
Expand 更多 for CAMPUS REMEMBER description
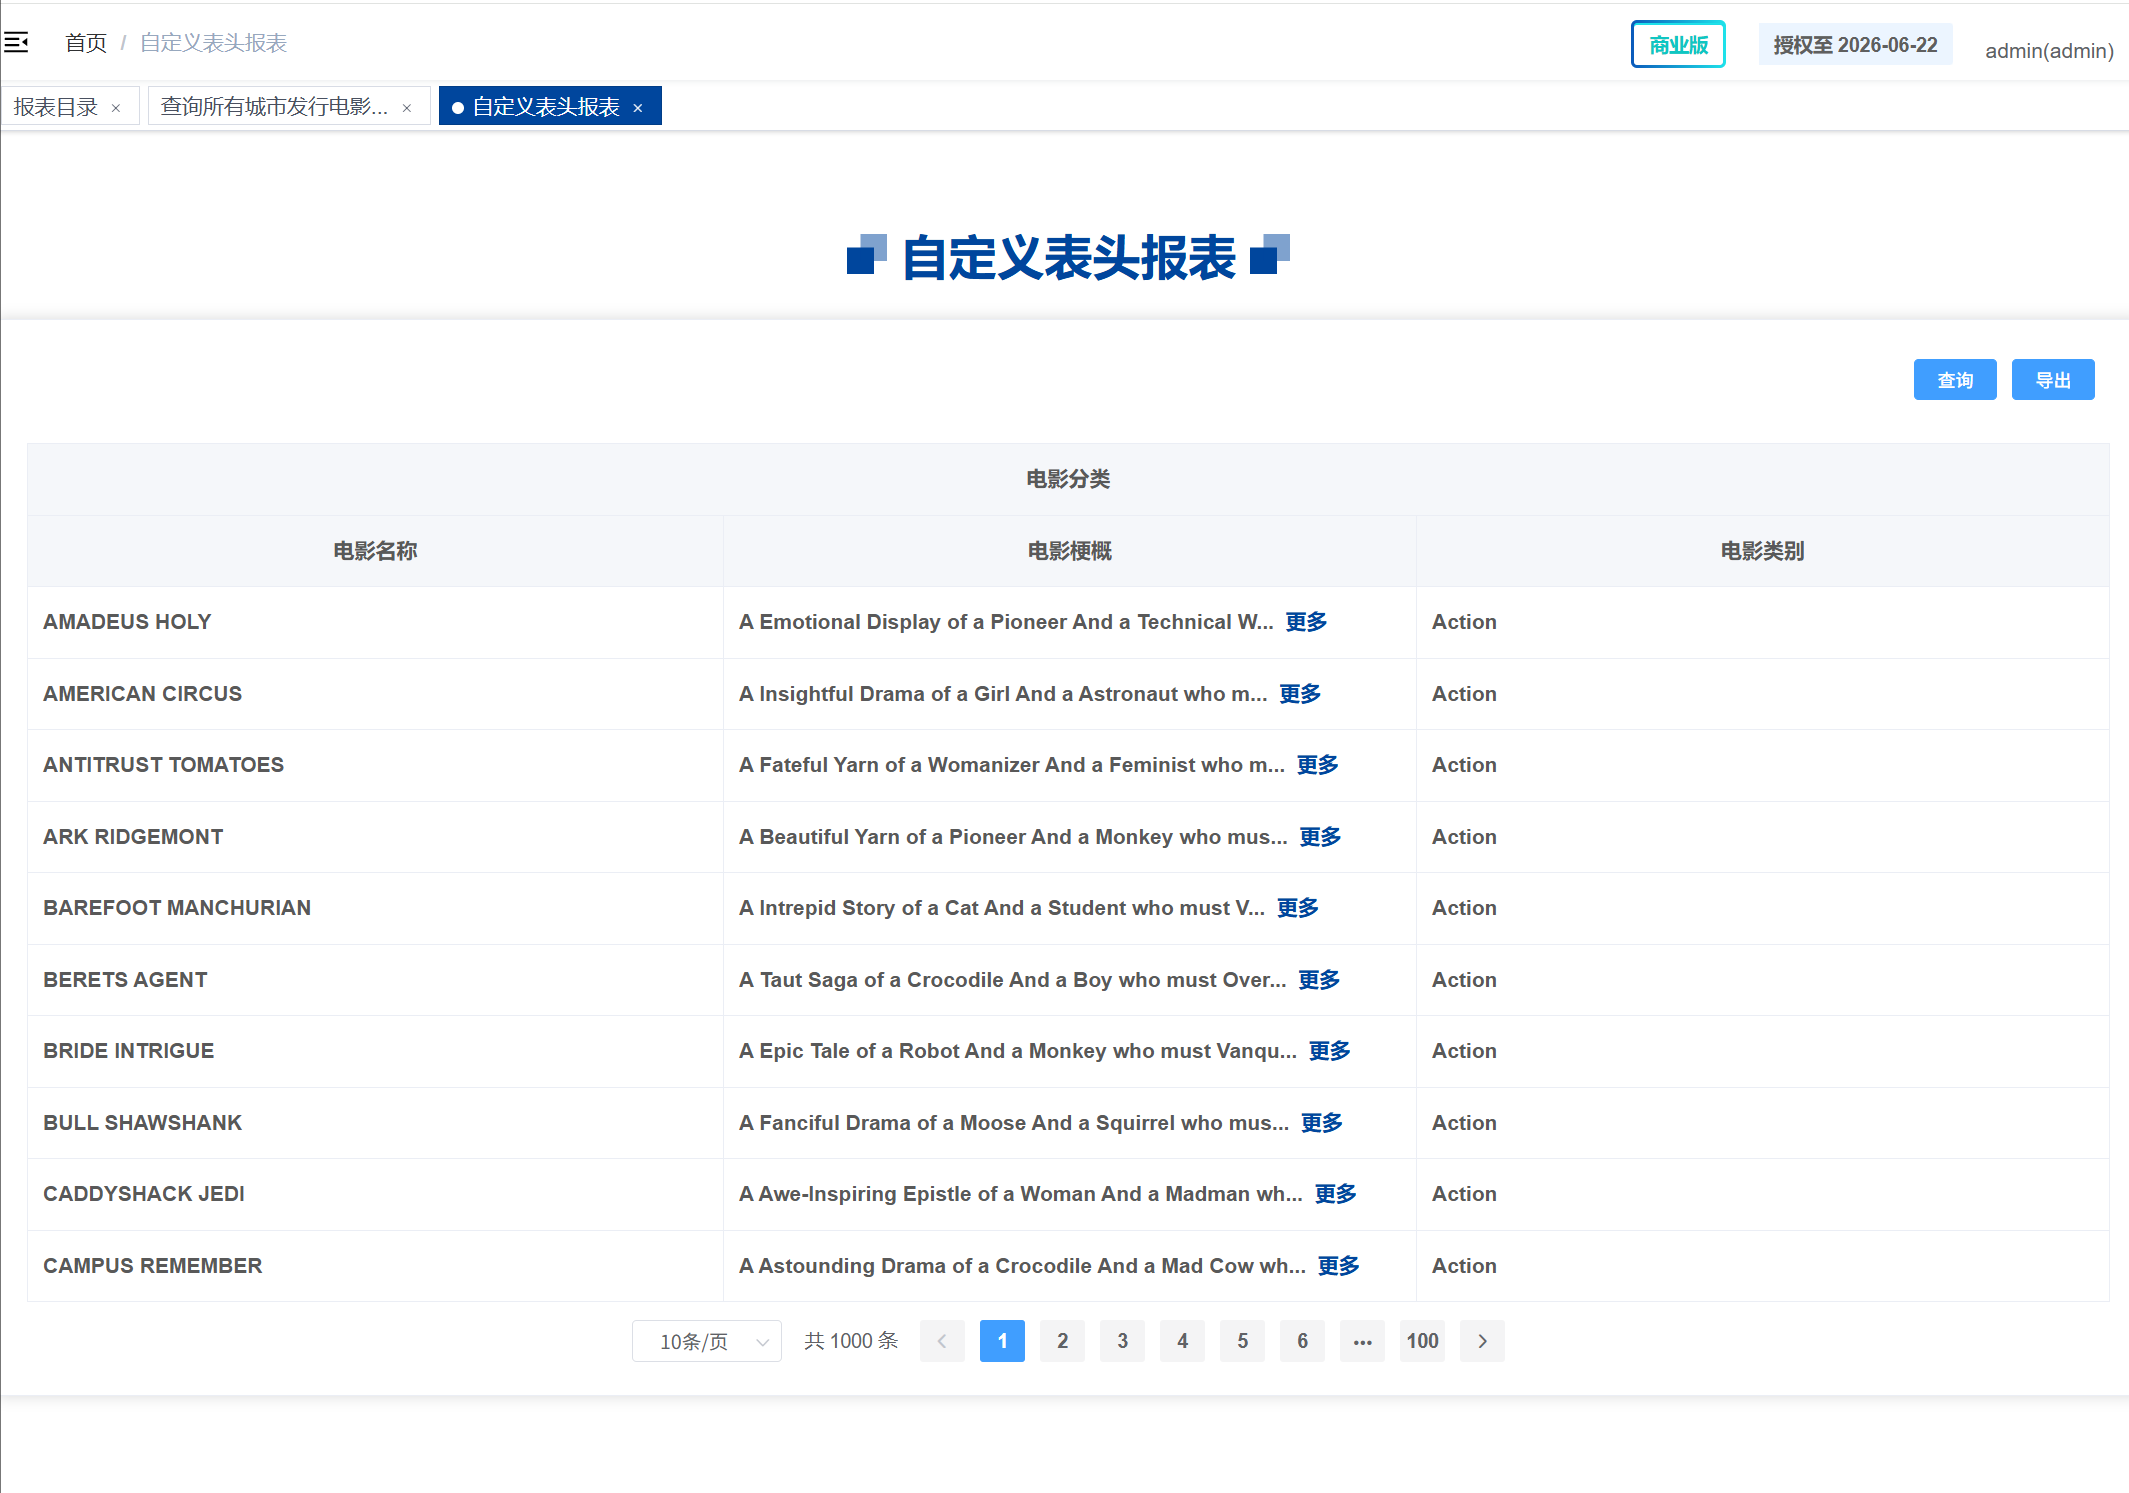(1338, 1266)
